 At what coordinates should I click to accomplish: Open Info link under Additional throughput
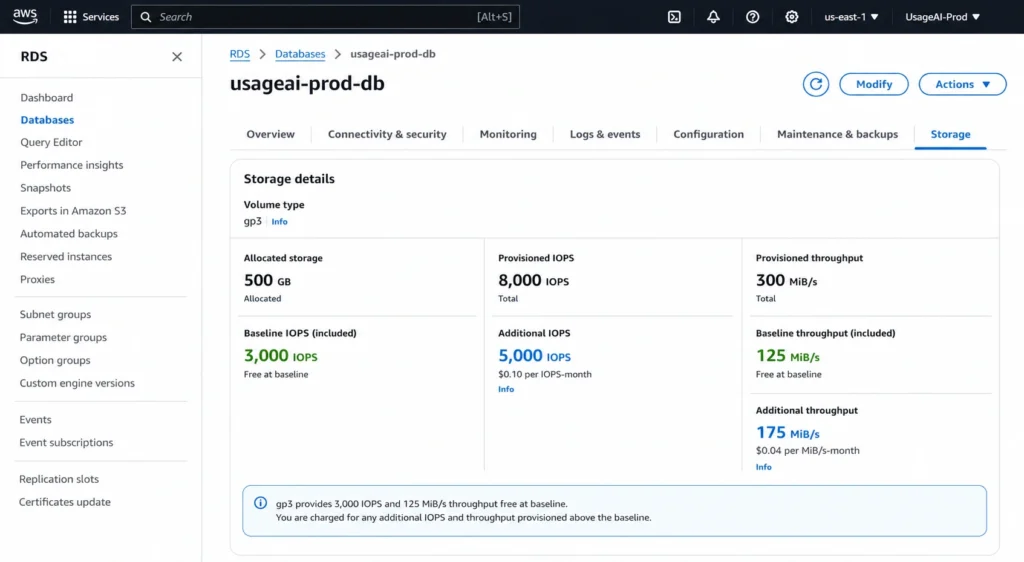click(763, 467)
